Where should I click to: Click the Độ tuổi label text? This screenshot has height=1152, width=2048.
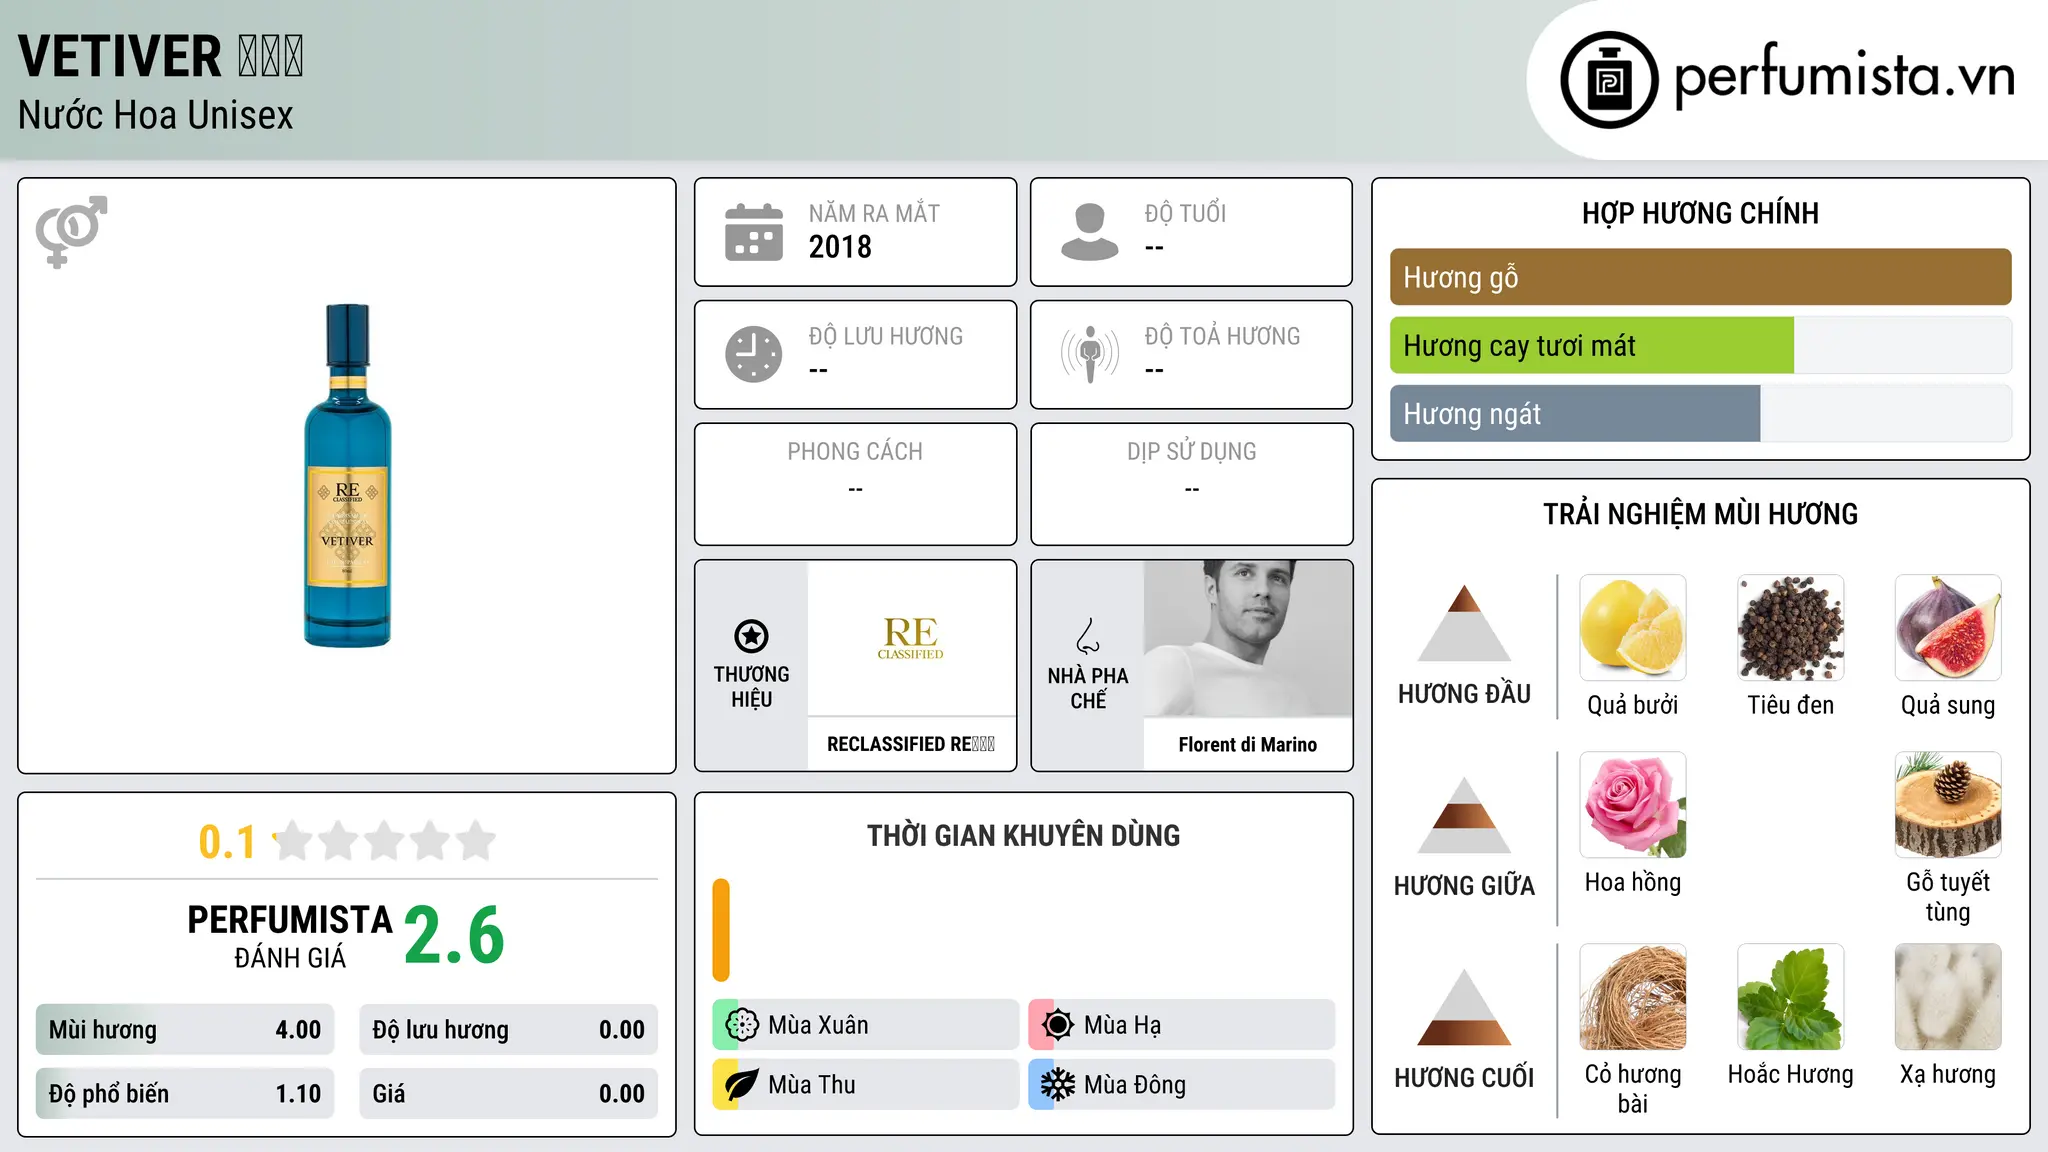click(1185, 213)
